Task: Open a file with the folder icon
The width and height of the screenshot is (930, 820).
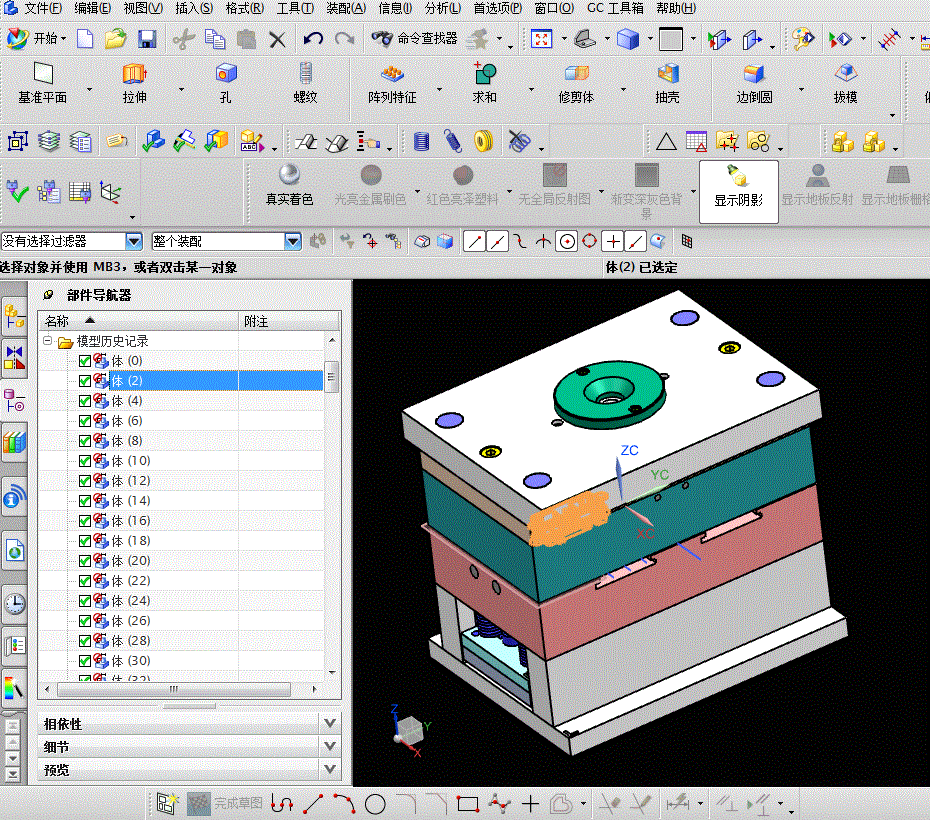Action: pos(115,39)
